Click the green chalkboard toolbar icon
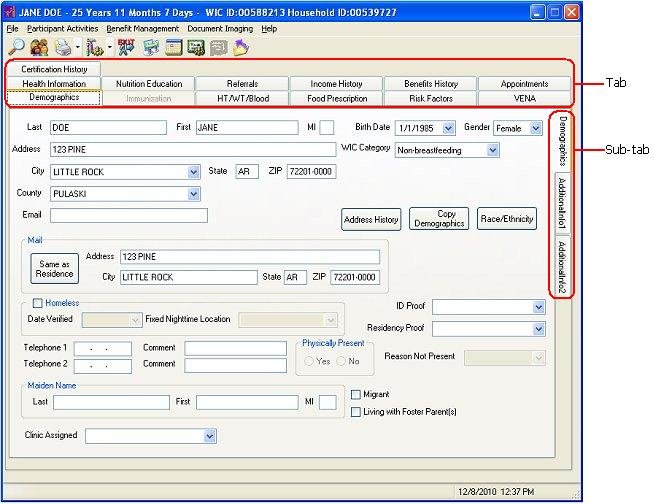Viewport: 654px width, 504px height. pos(196,47)
